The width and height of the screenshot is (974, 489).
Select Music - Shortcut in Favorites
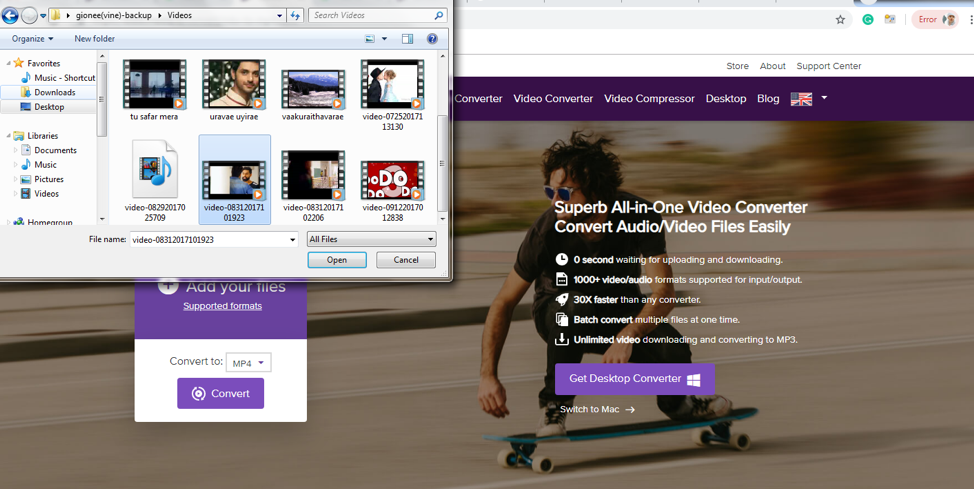[58, 78]
